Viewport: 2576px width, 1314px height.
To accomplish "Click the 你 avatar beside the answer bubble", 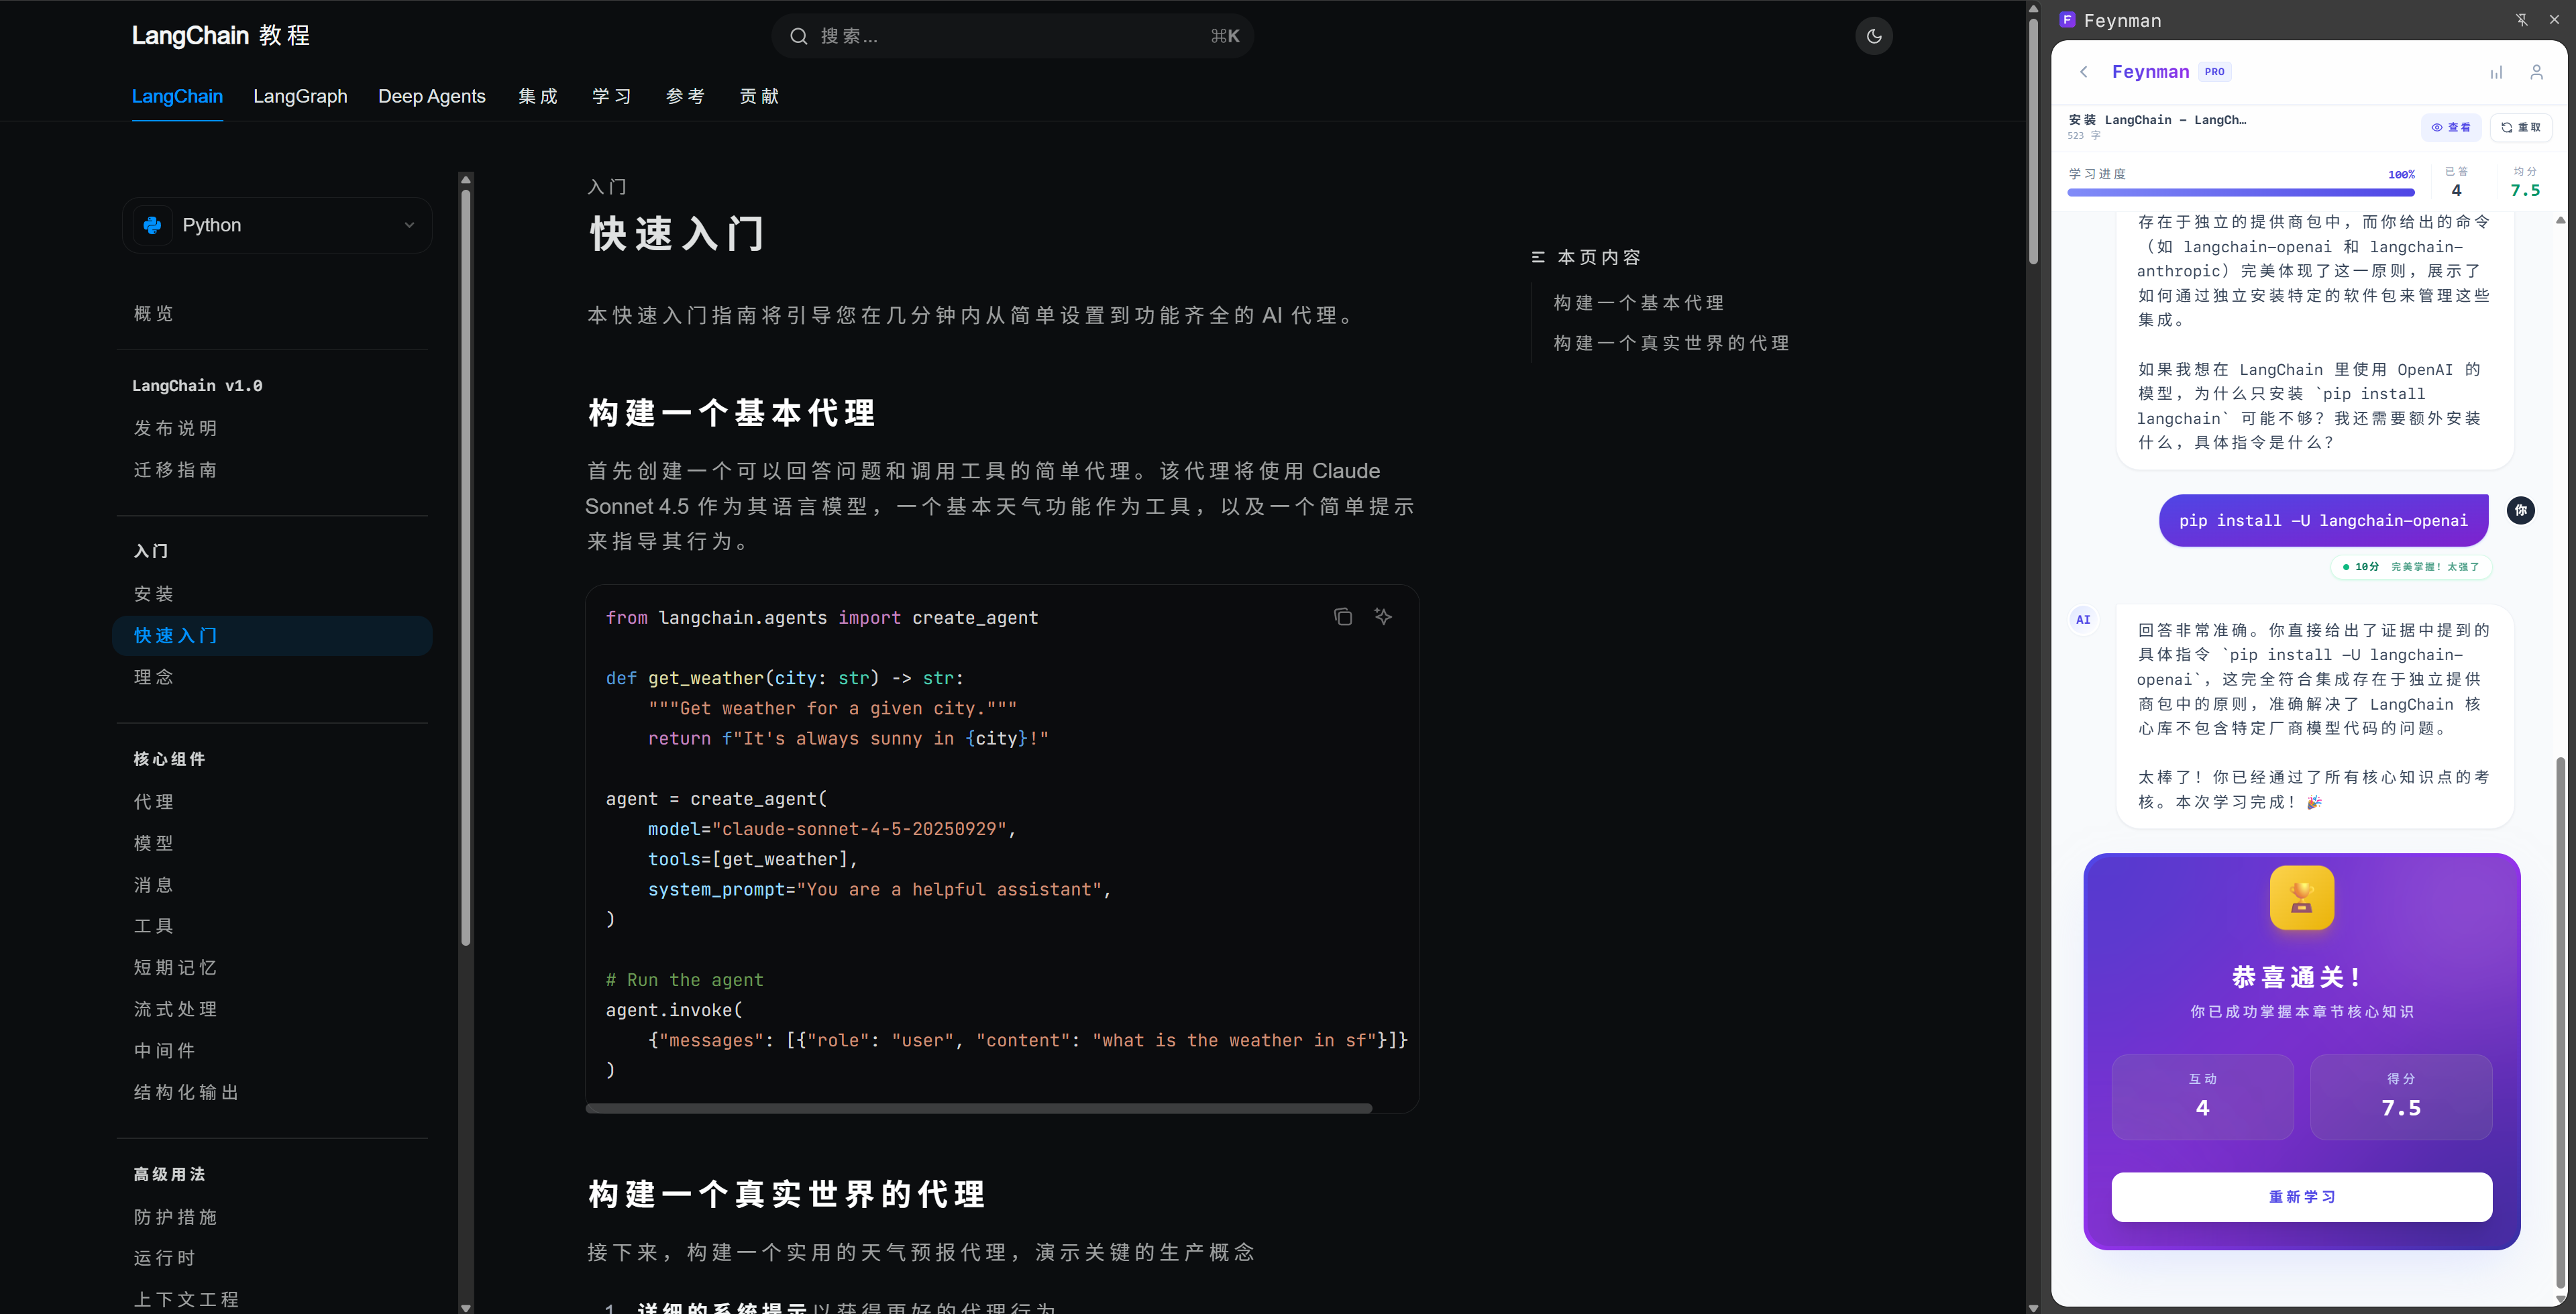I will 2521,510.
